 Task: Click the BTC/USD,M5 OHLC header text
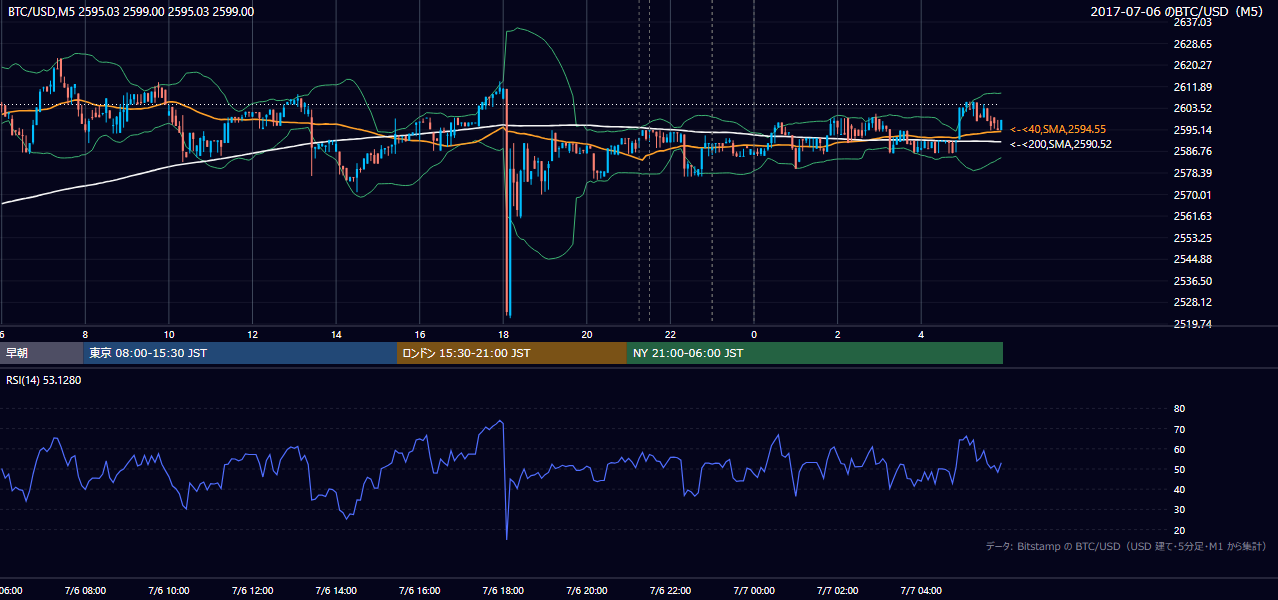click(x=131, y=12)
